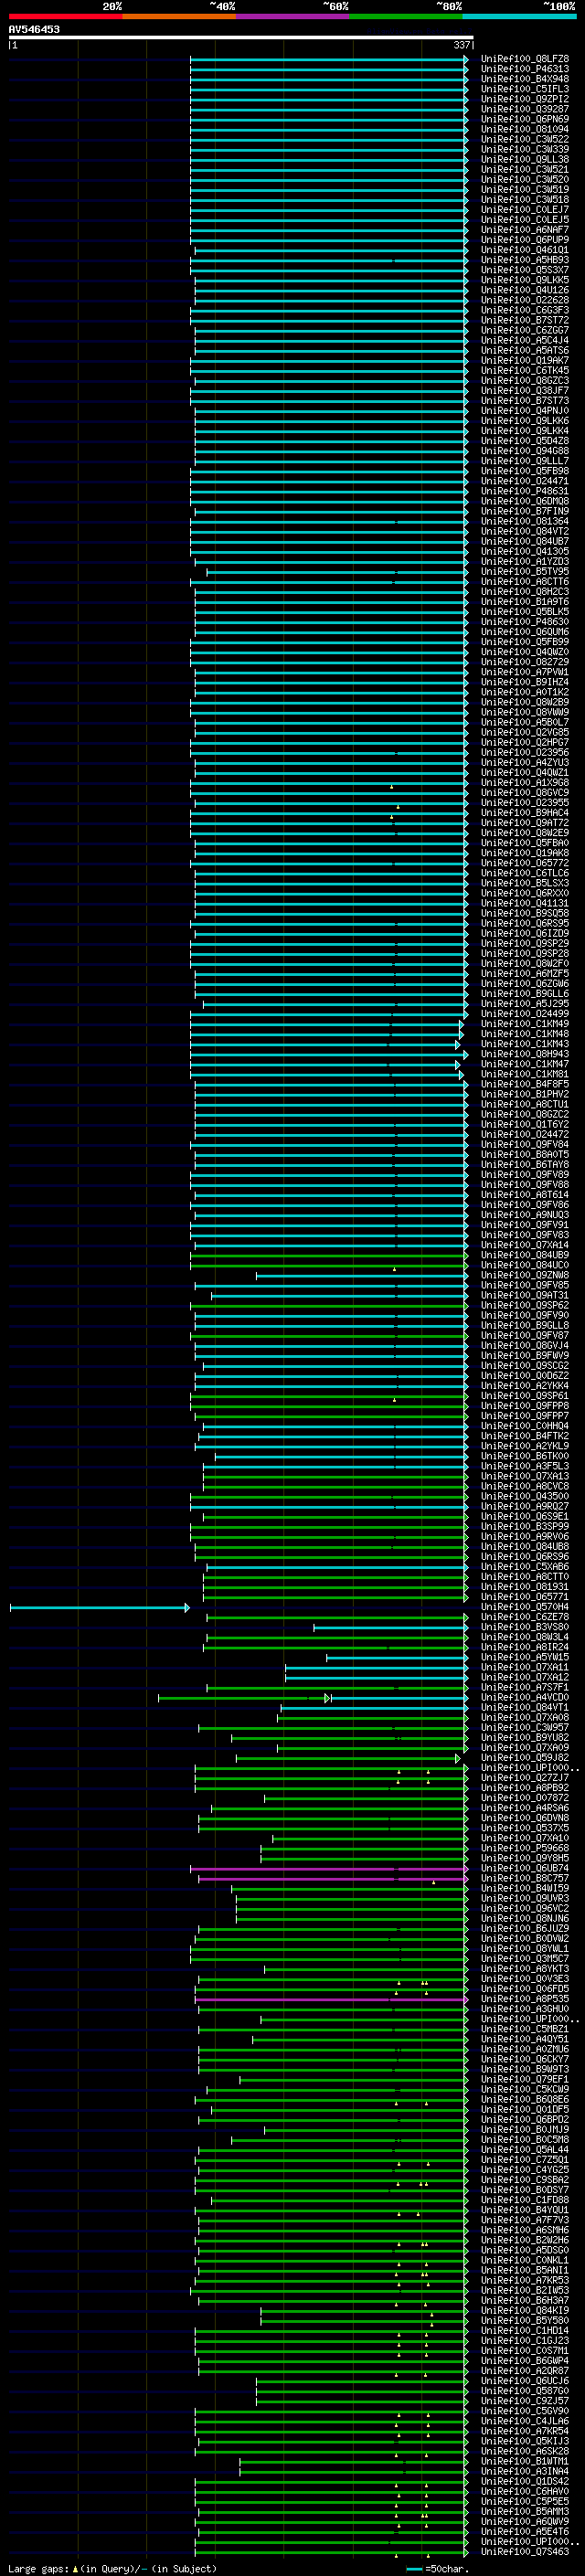Click the UniRef100_Q94G88 label
Image resolution: width=585 pixels, height=2576 pixels.
tap(525, 451)
